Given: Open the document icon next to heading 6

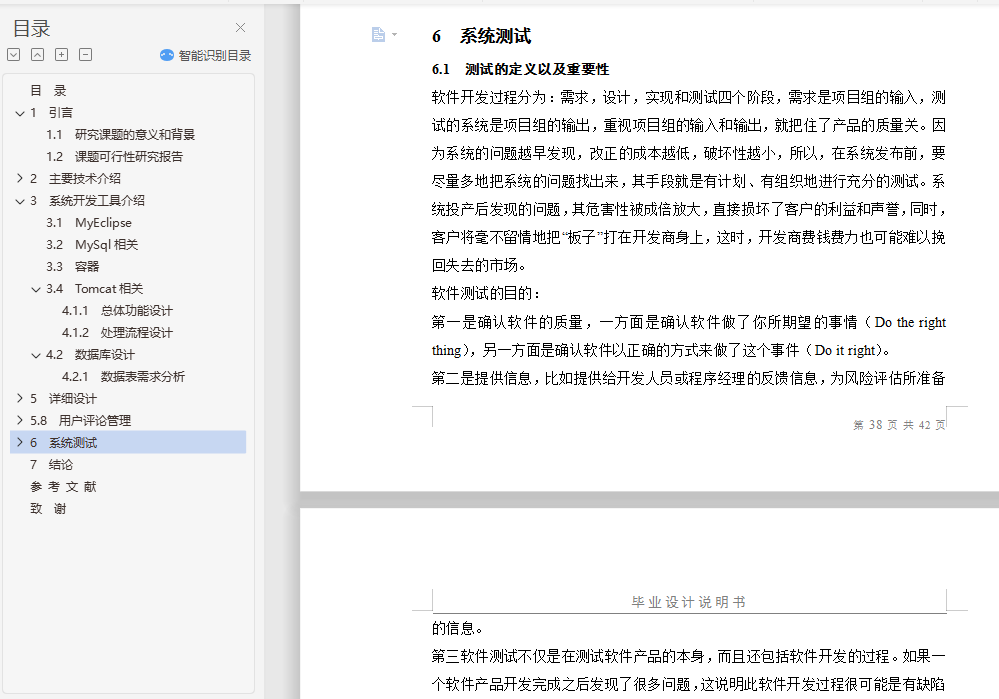Looking at the screenshot, I should (x=378, y=34).
